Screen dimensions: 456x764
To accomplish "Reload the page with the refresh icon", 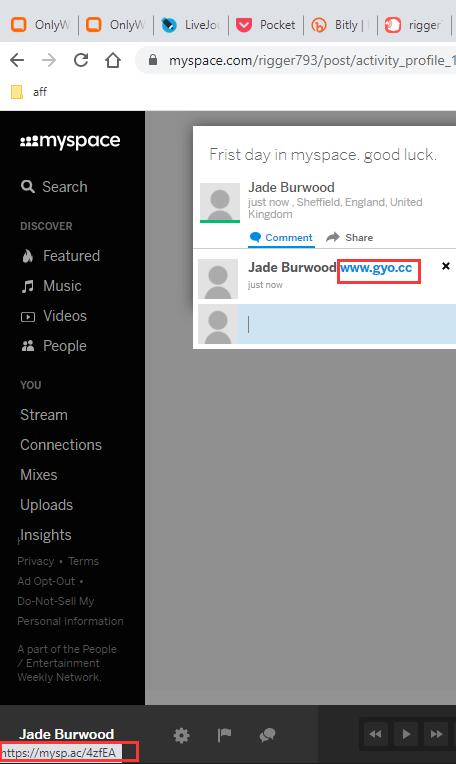I will [x=81, y=60].
